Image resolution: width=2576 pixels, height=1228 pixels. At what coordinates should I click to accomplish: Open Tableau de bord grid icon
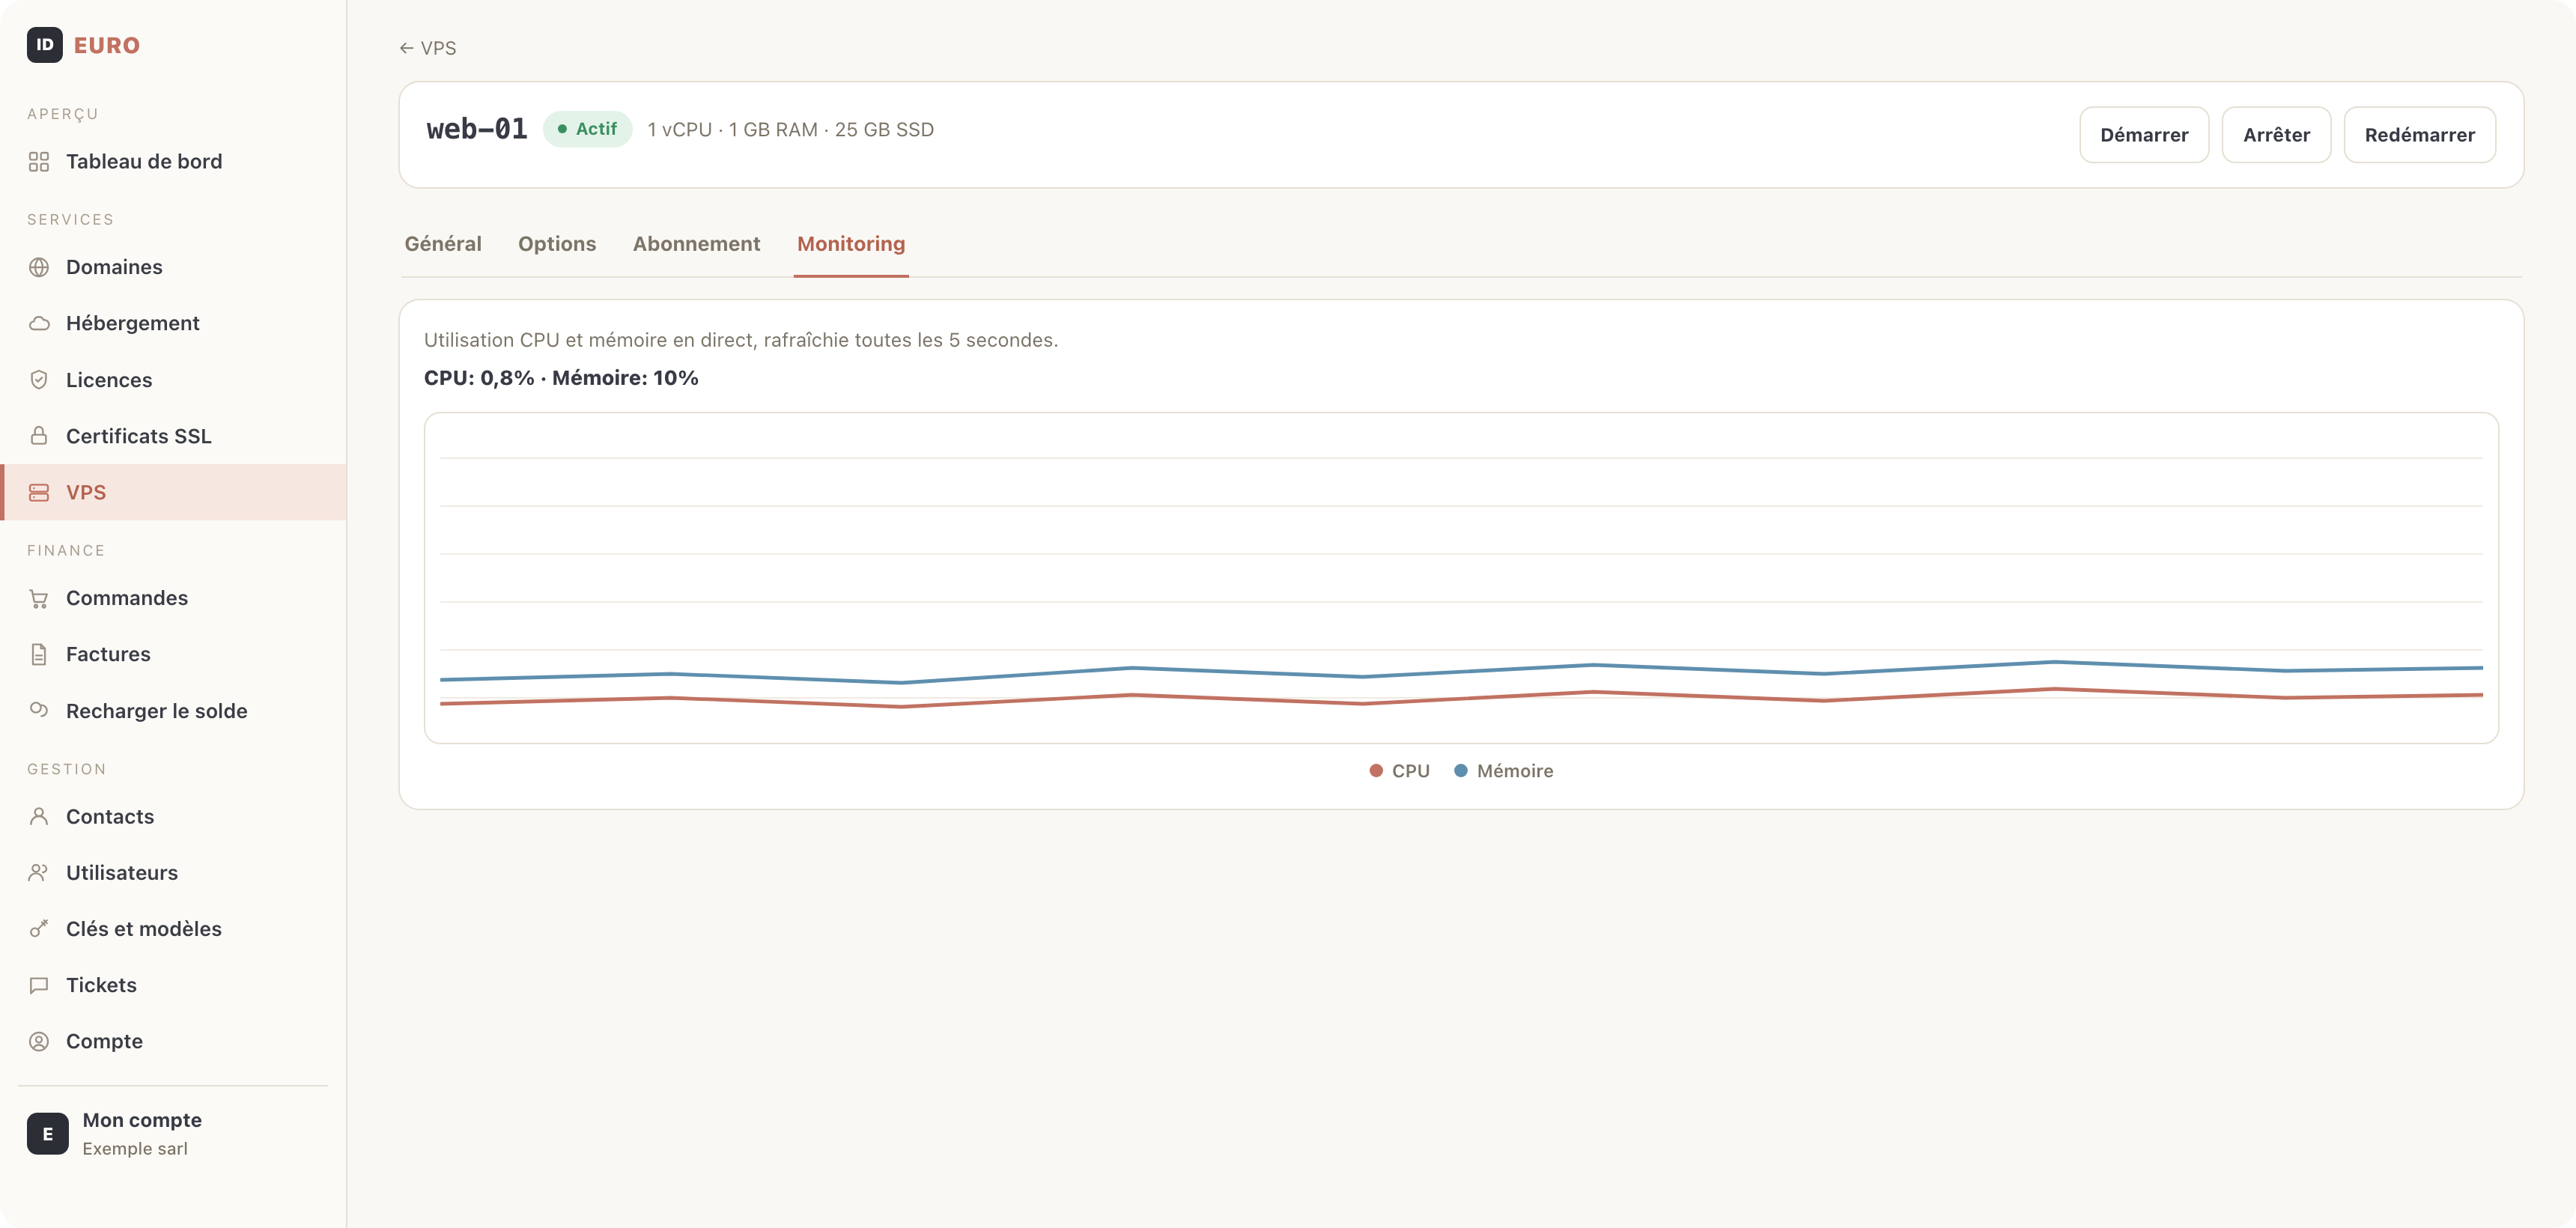click(39, 162)
